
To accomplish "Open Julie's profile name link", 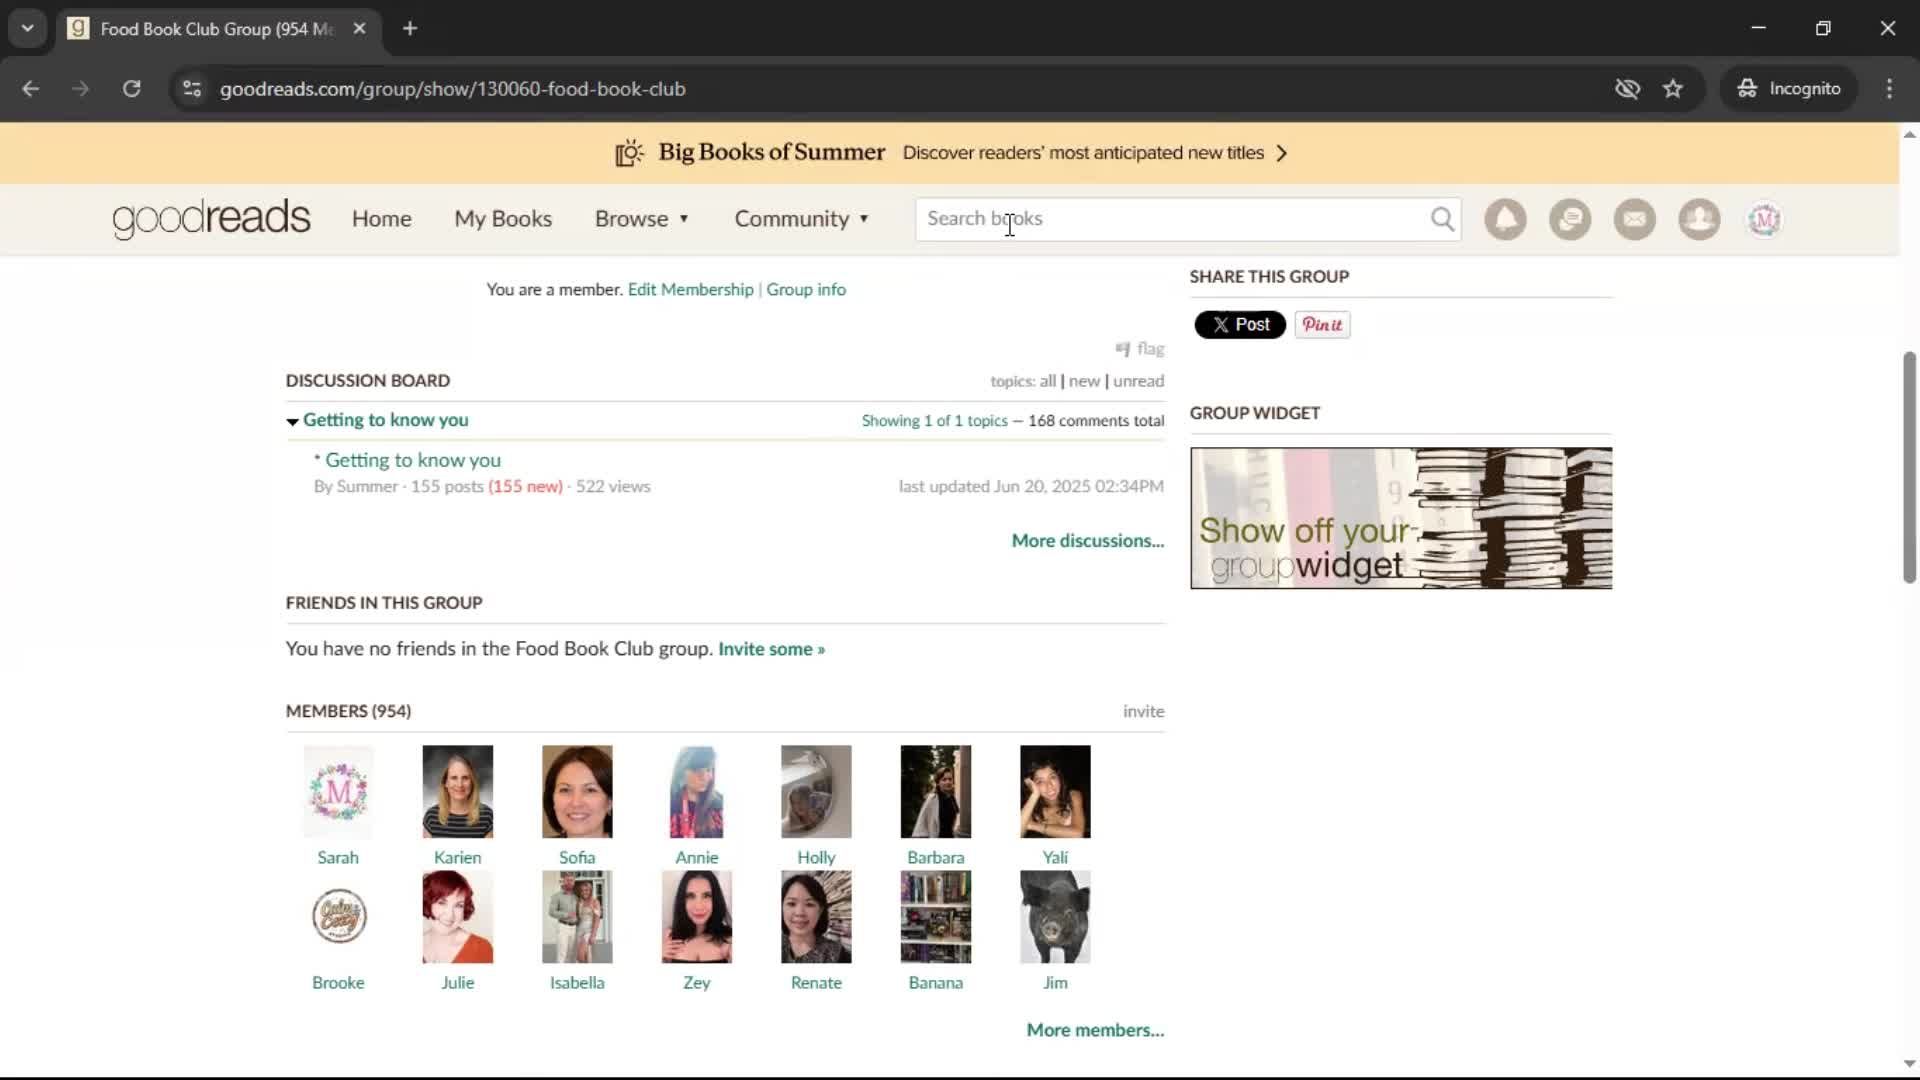I will pyautogui.click(x=458, y=983).
